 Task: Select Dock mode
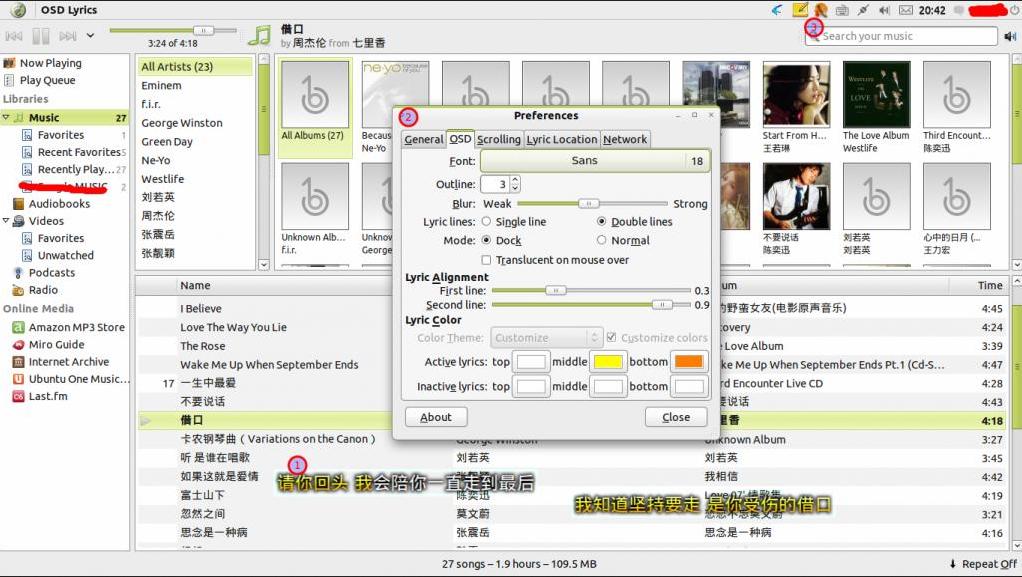501,241
